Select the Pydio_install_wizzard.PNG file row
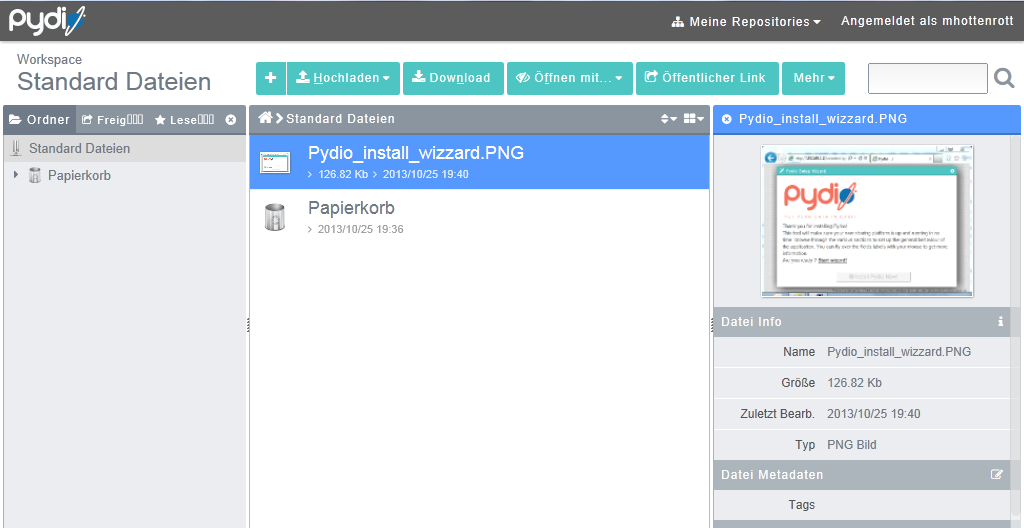Image resolution: width=1024 pixels, height=528 pixels. pos(479,162)
